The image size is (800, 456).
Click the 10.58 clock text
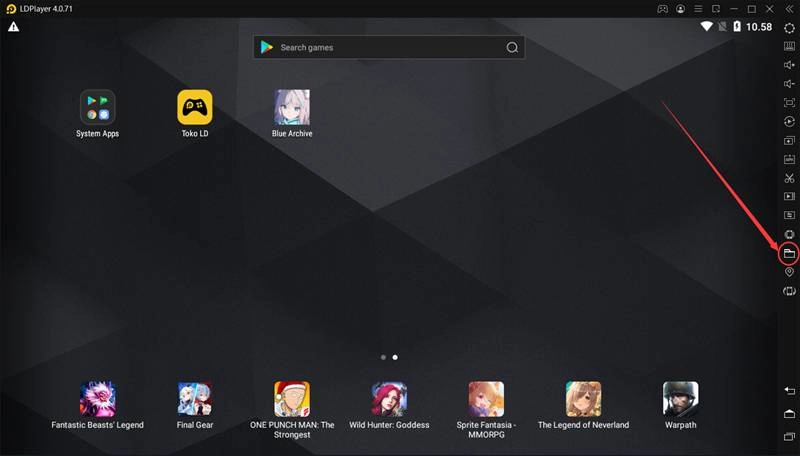click(x=759, y=27)
